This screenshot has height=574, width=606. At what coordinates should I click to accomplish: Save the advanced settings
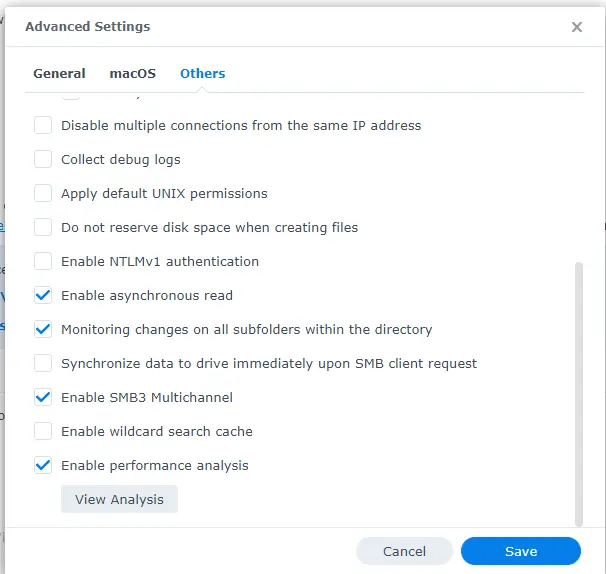point(520,551)
